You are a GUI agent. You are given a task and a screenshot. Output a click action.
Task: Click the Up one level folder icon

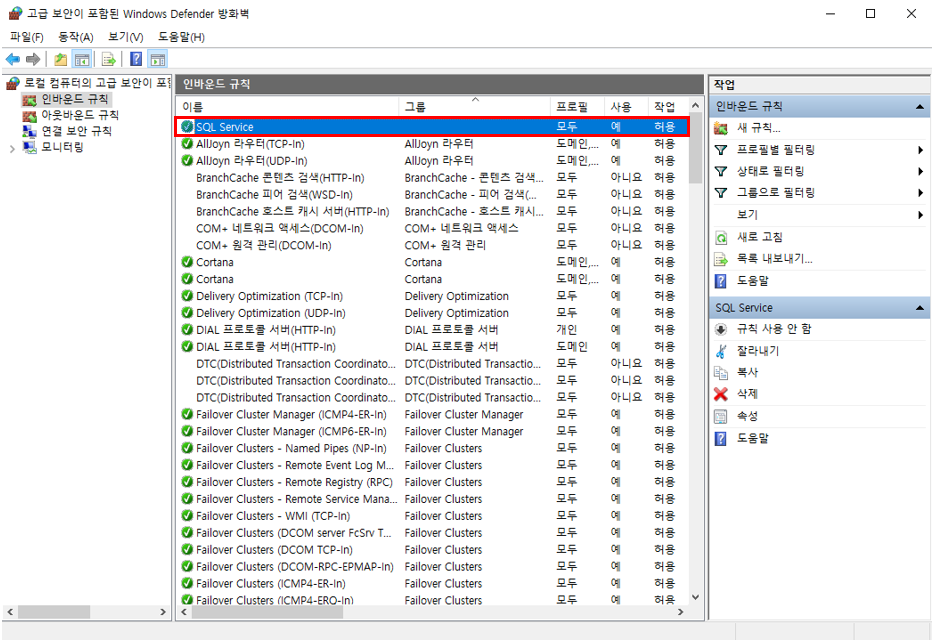tap(60, 59)
